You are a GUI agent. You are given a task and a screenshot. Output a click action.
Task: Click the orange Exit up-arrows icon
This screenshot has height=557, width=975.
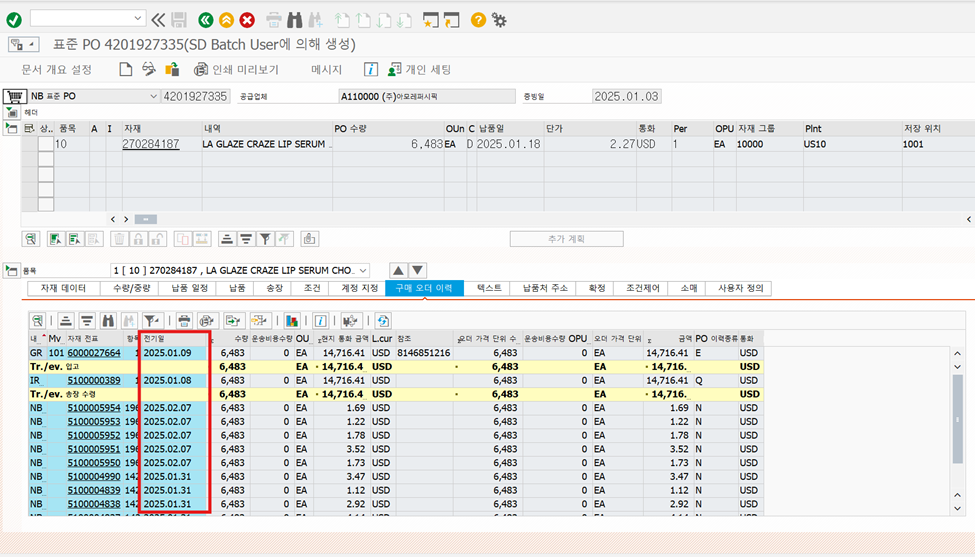(226, 21)
